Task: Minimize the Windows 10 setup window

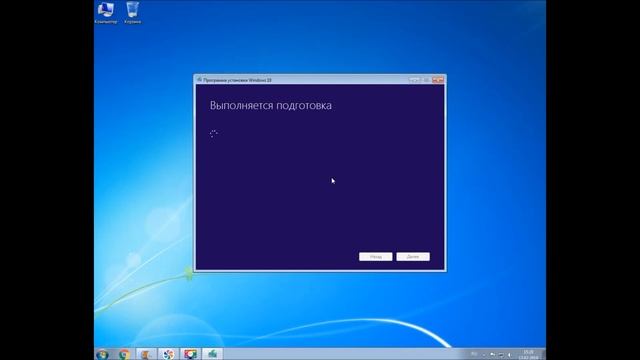Action: (414, 80)
